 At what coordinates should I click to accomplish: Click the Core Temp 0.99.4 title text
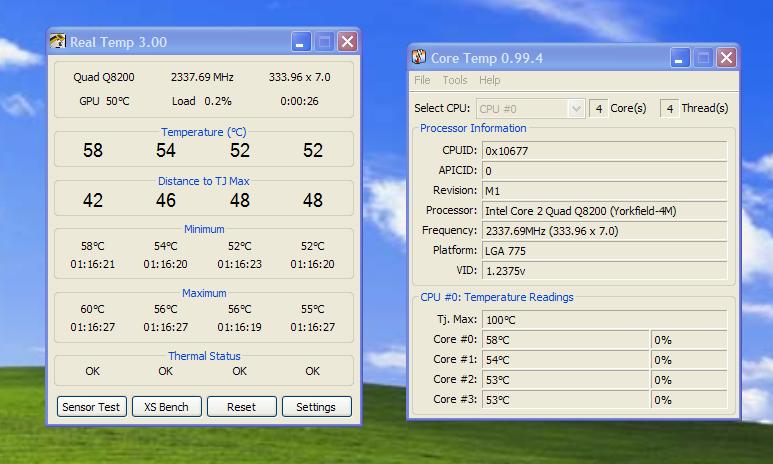click(487, 58)
